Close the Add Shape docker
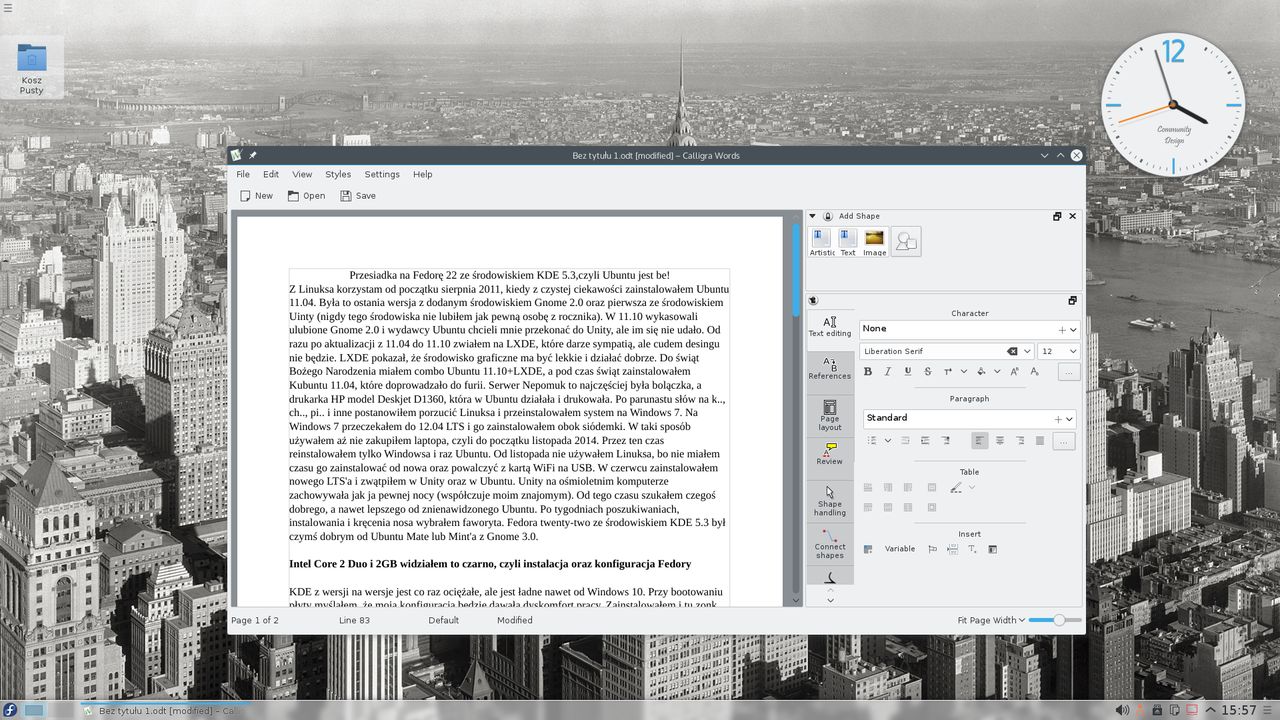 [1073, 216]
